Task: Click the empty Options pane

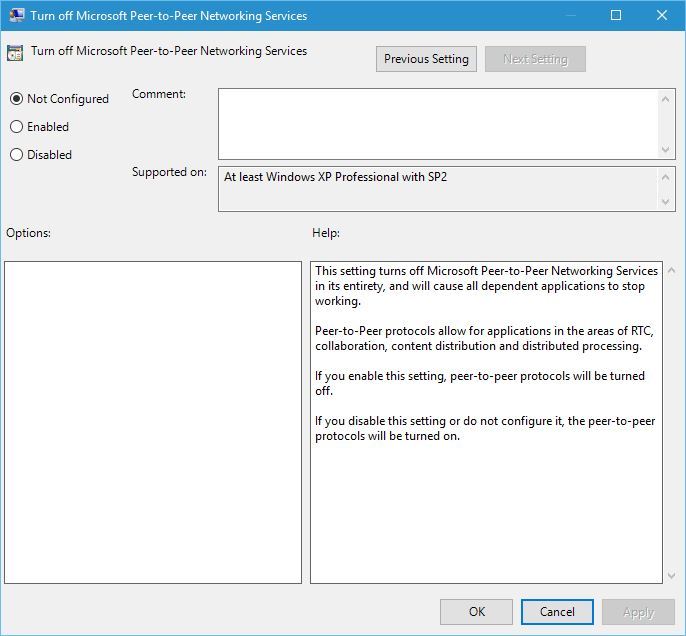Action: pos(153,422)
